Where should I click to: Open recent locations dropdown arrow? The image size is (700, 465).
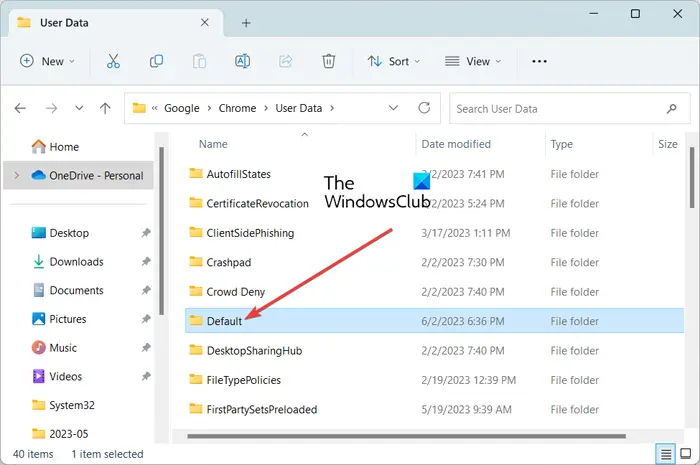[79, 108]
